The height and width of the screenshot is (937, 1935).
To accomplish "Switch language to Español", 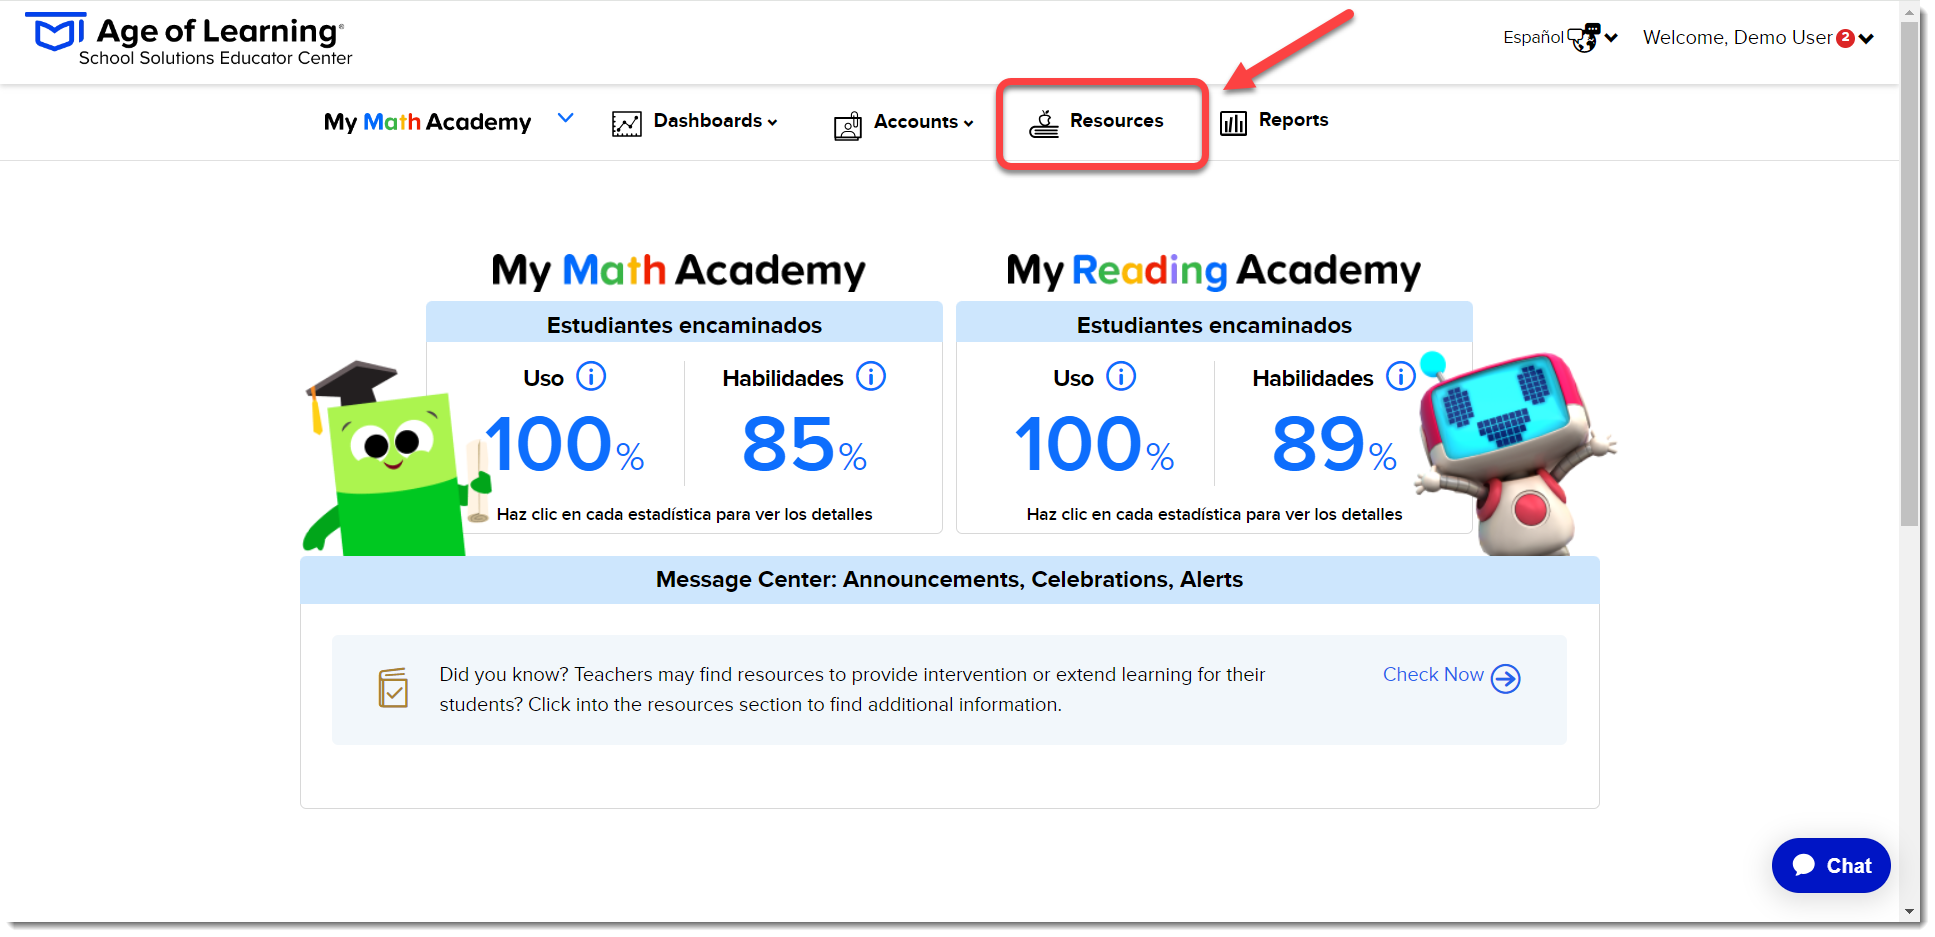I will coord(1533,37).
